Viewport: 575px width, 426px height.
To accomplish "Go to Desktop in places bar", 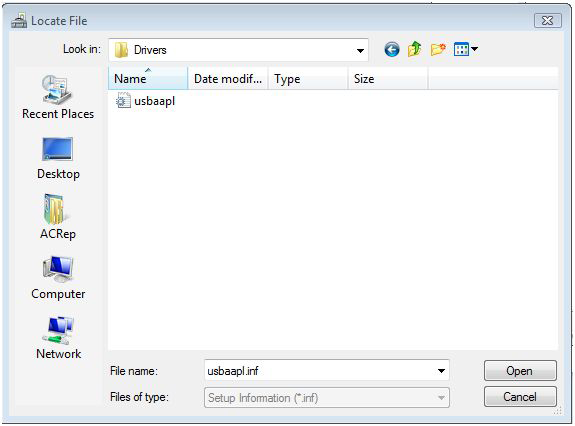I will [58, 158].
